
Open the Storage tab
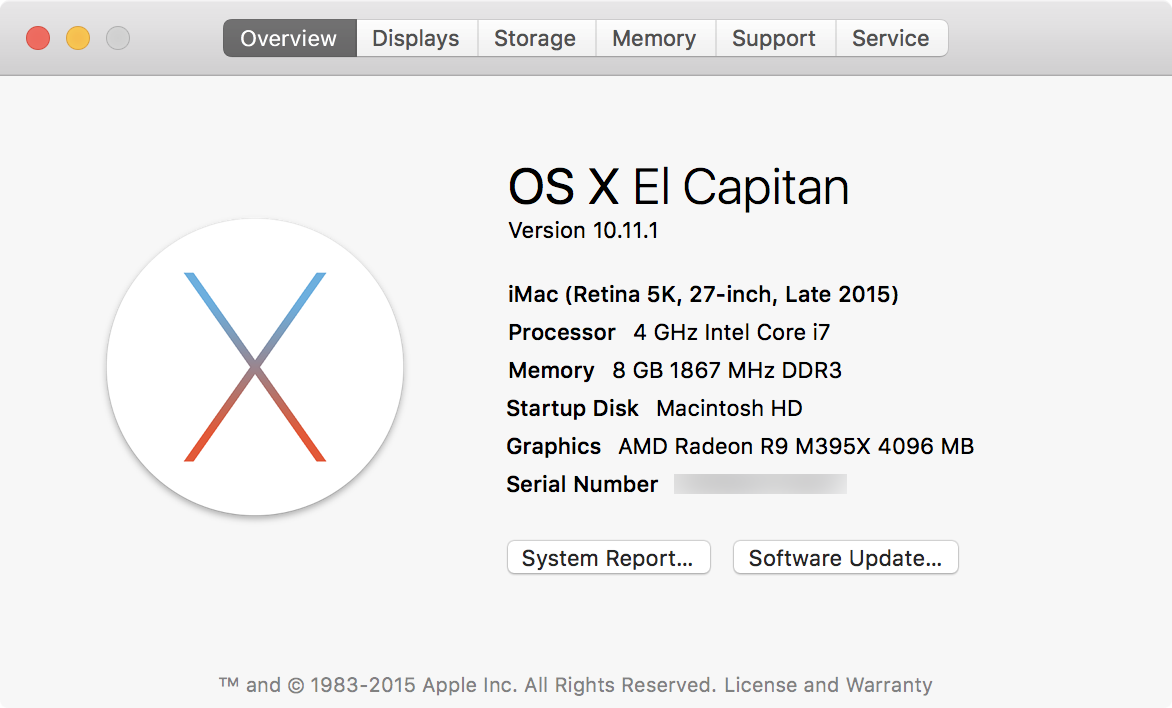pos(535,38)
